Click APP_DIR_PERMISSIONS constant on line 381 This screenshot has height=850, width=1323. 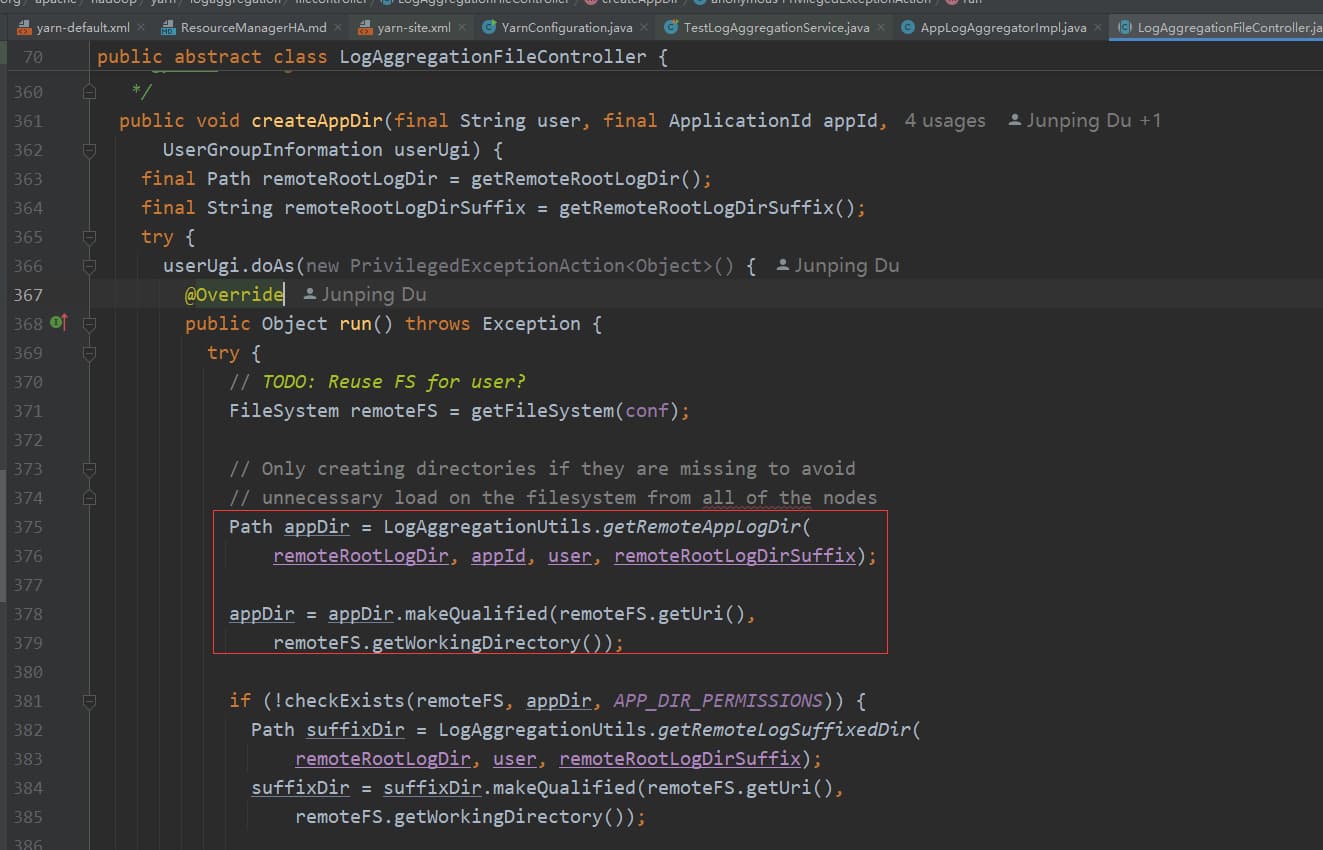tap(718, 701)
